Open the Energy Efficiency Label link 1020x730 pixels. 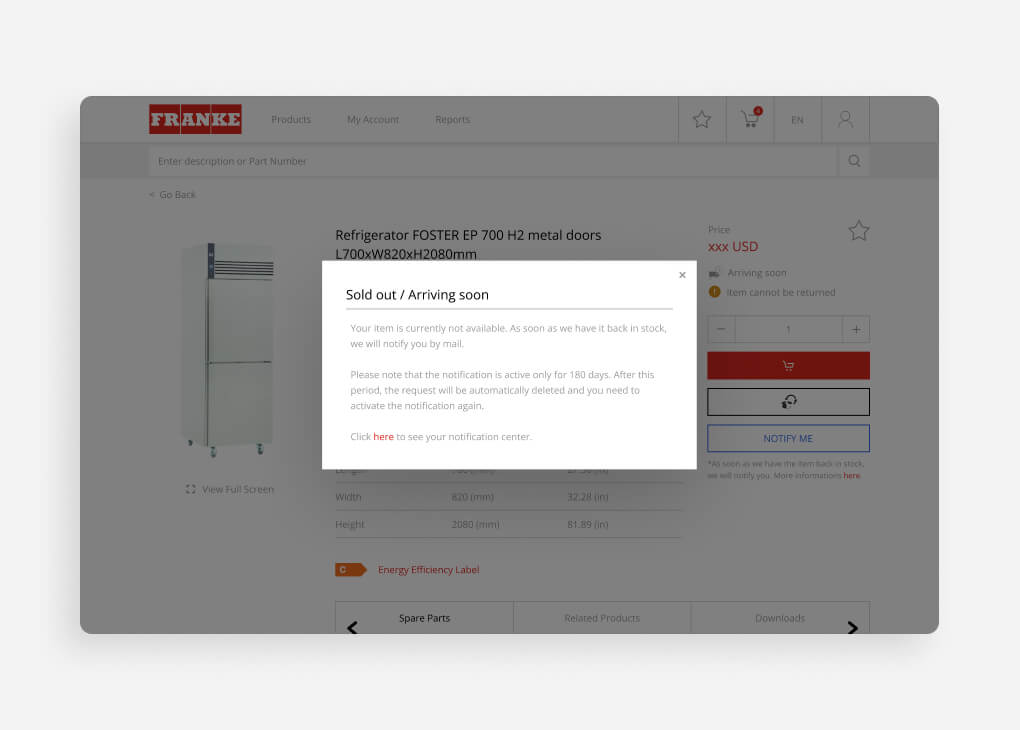tap(429, 570)
